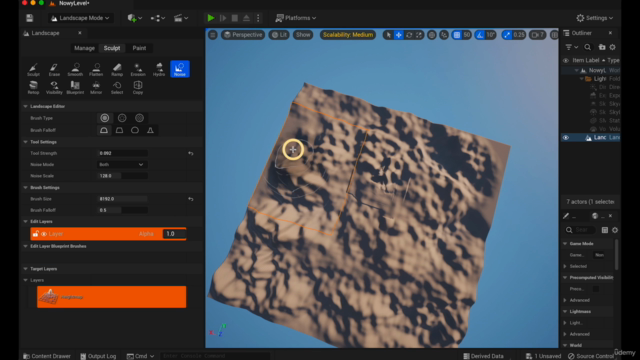640x360 pixels.
Task: Collapse the Tool Settings section
Action: [25, 142]
